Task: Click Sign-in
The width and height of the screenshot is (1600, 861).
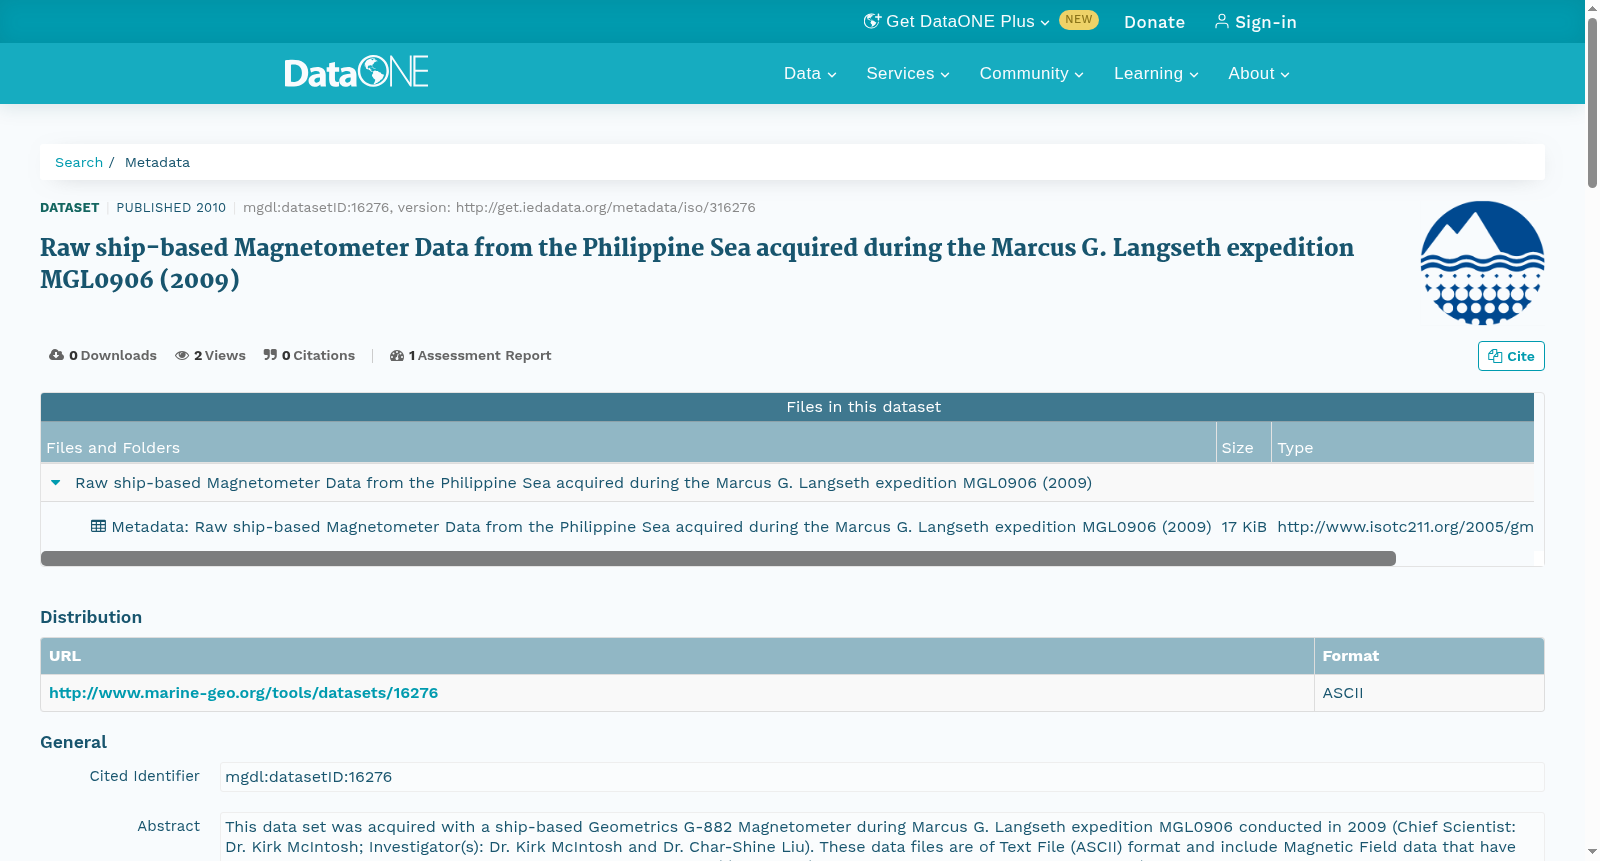Action: 1255,22
